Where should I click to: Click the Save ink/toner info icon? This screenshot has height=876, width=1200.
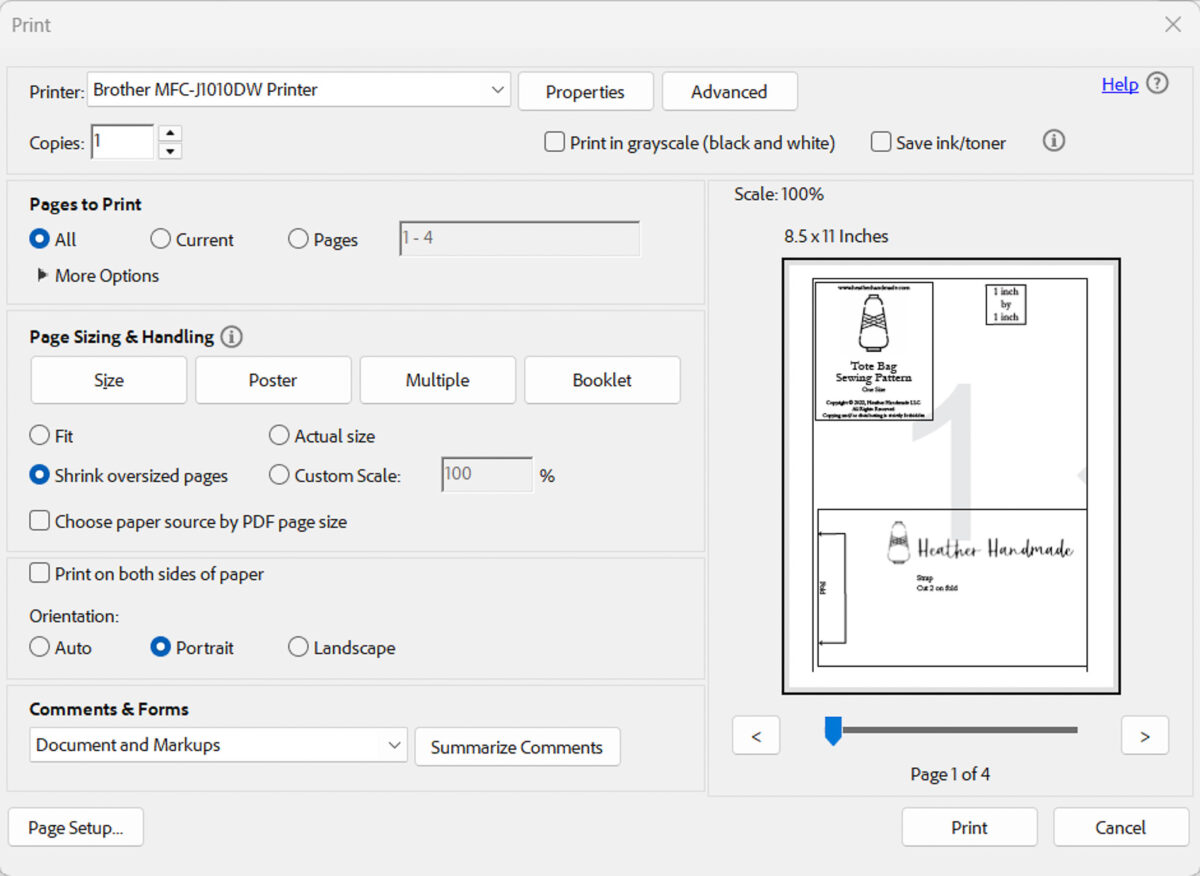(x=1054, y=141)
